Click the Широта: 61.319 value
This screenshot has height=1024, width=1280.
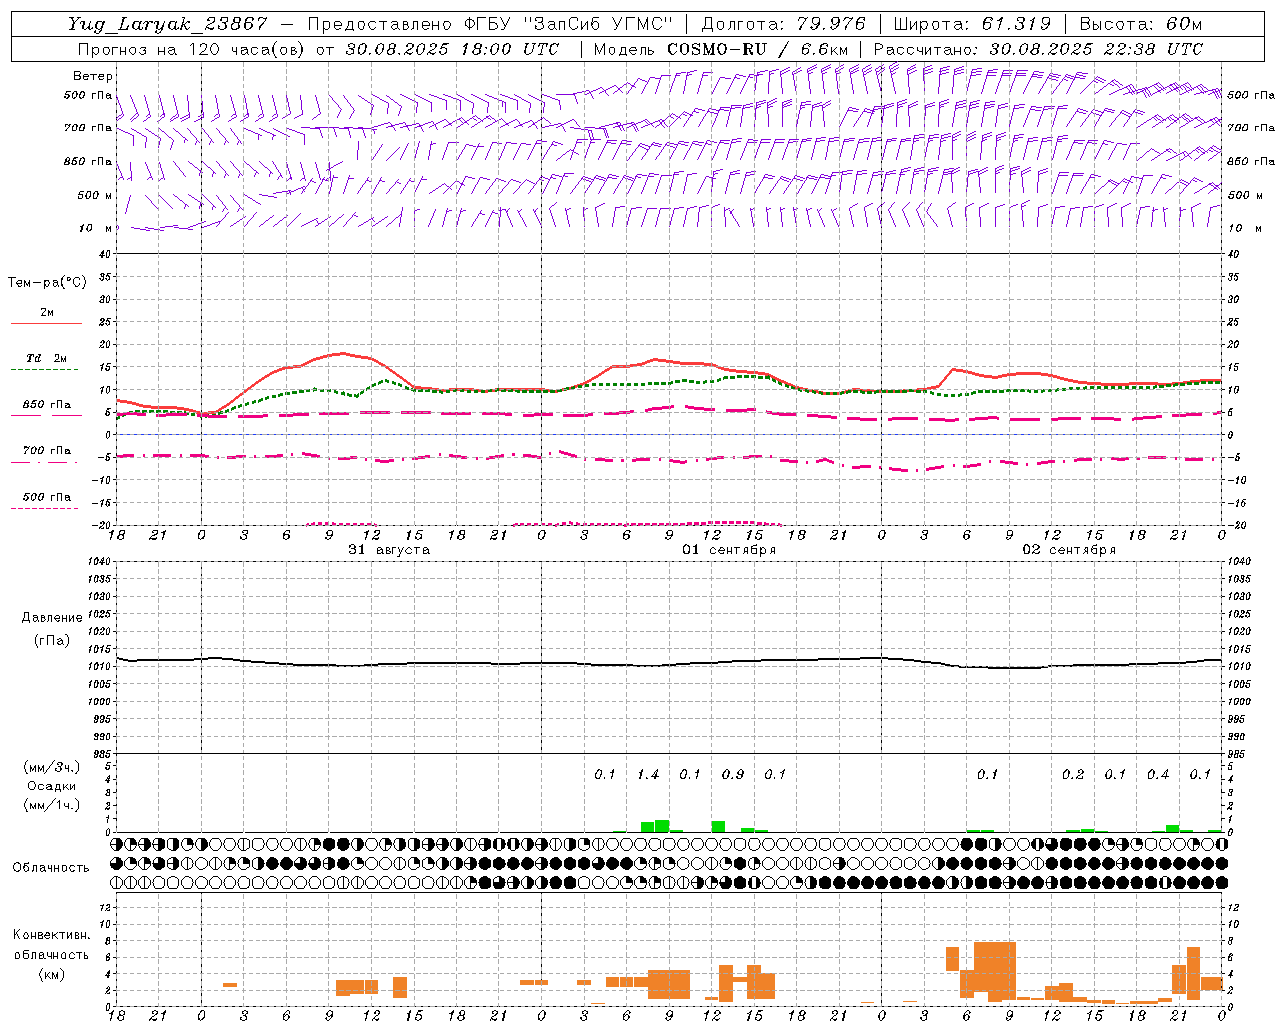(972, 24)
